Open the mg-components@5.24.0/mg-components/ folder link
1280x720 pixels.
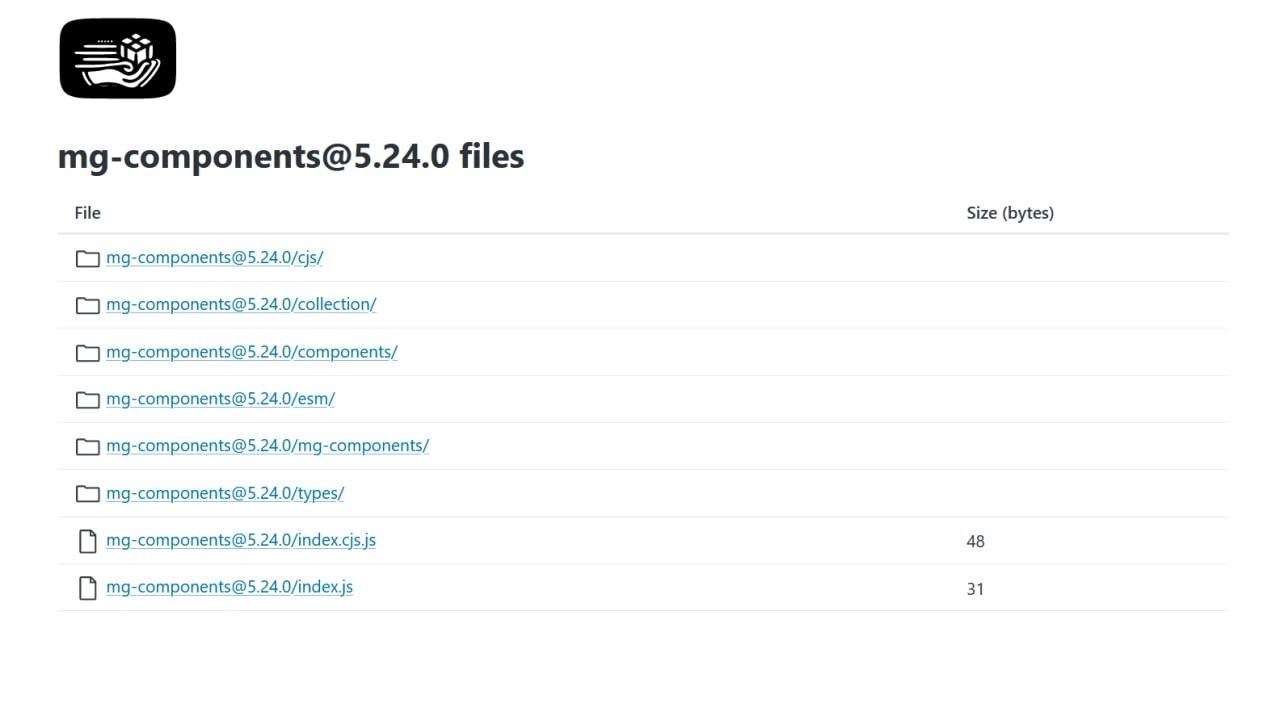(267, 446)
